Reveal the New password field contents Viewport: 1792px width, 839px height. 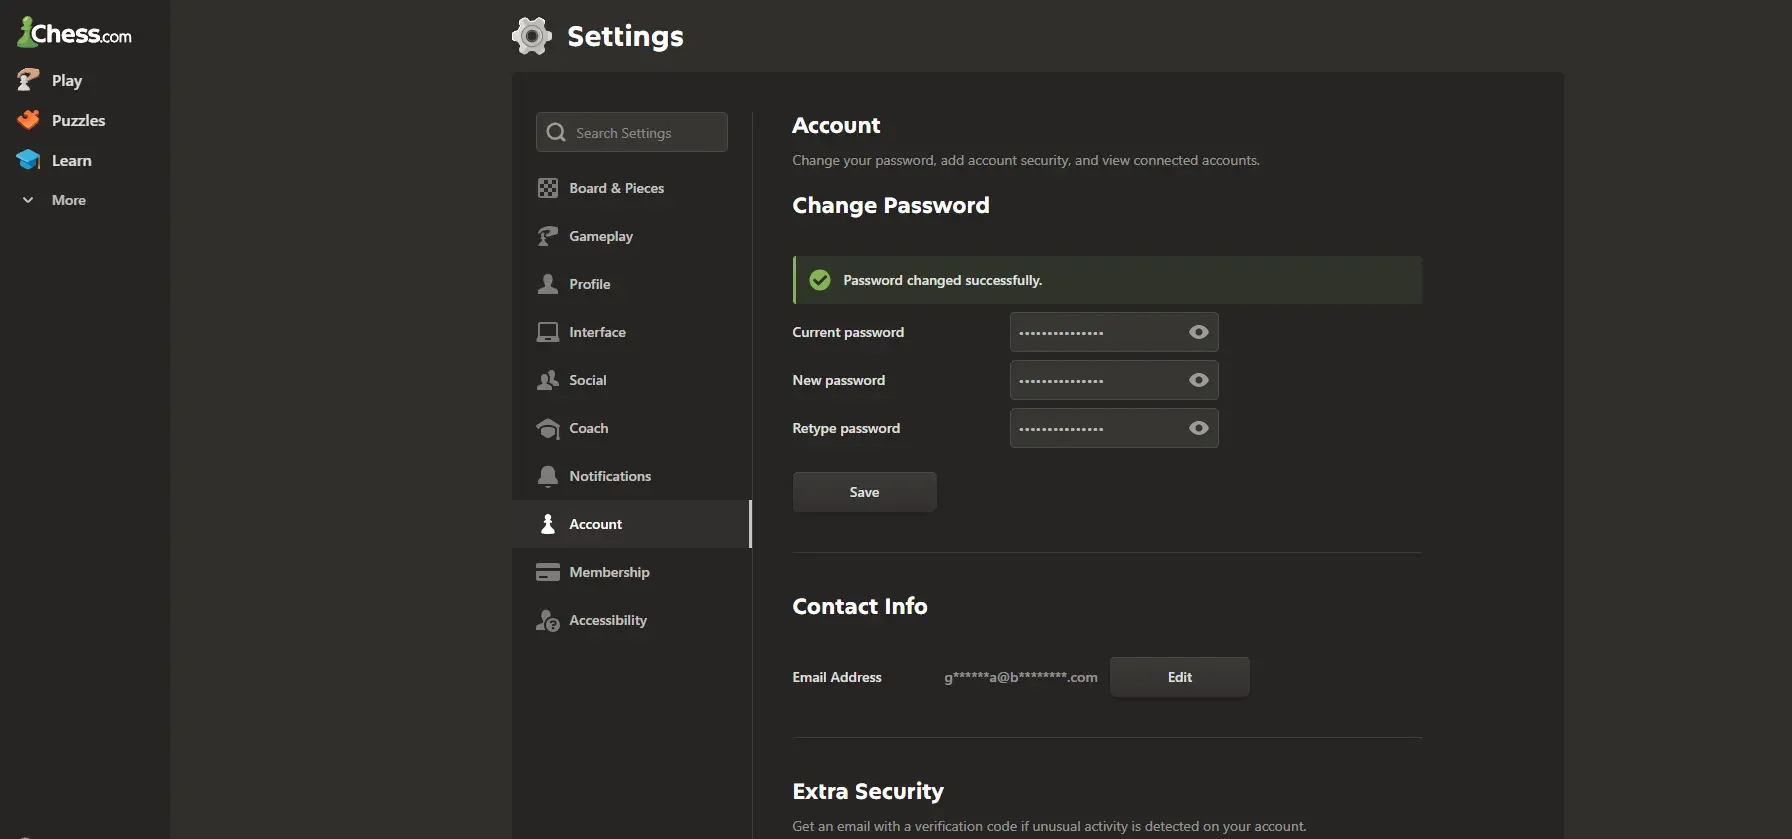pos(1199,380)
